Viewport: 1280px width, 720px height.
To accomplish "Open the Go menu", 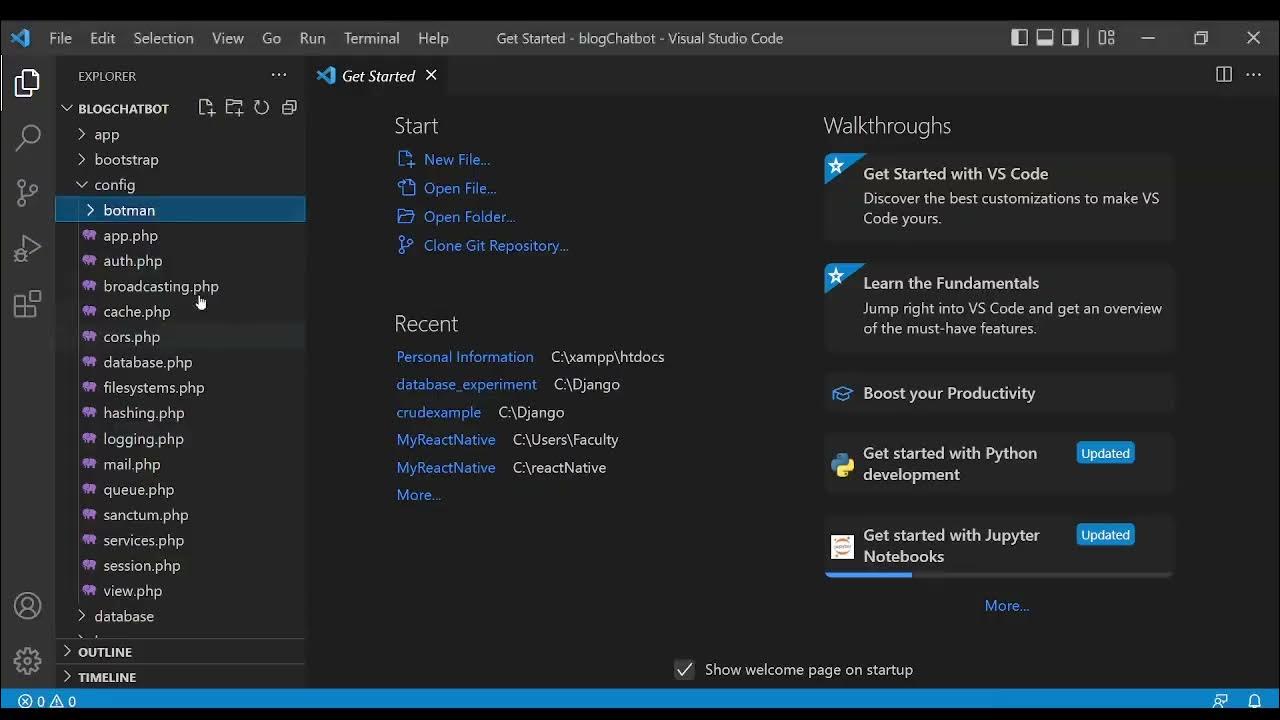I will click(272, 38).
